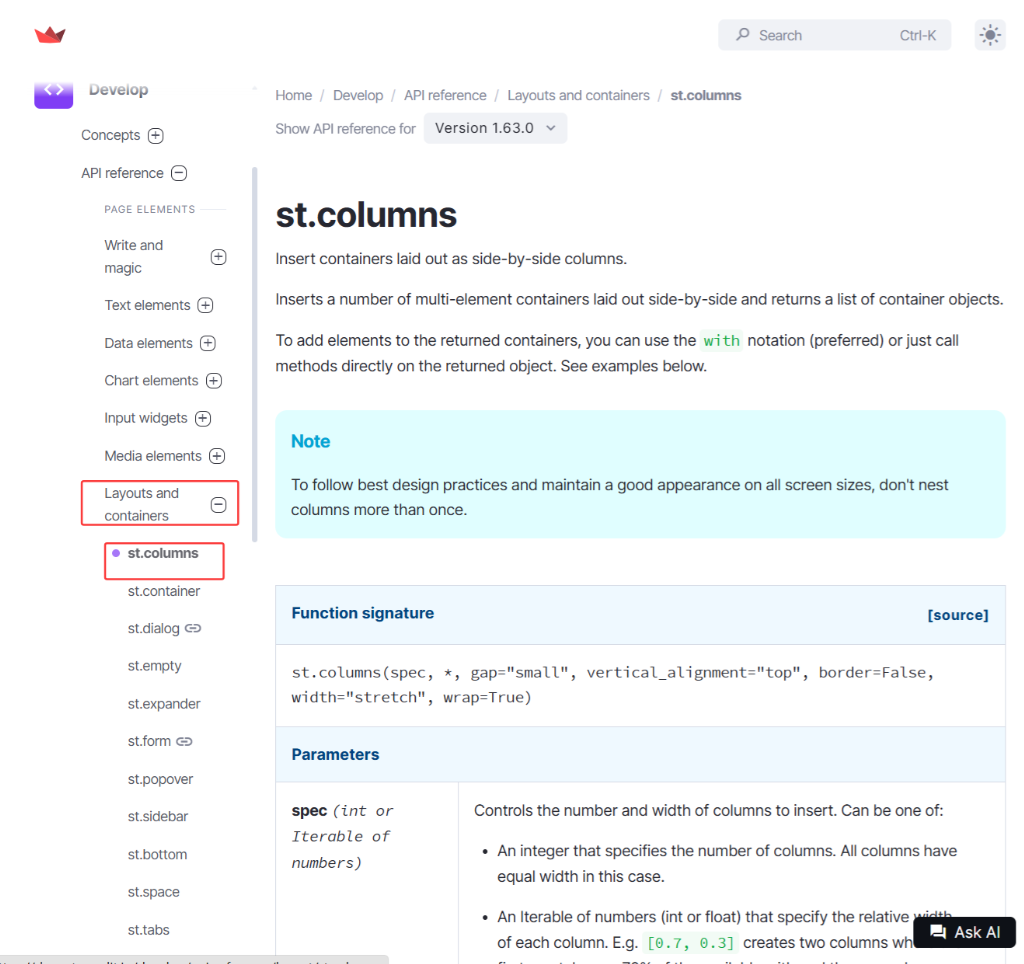This screenshot has height=964, width=1024.
Task: Click the Ctrl-K shortcut hint
Action: click(x=918, y=35)
